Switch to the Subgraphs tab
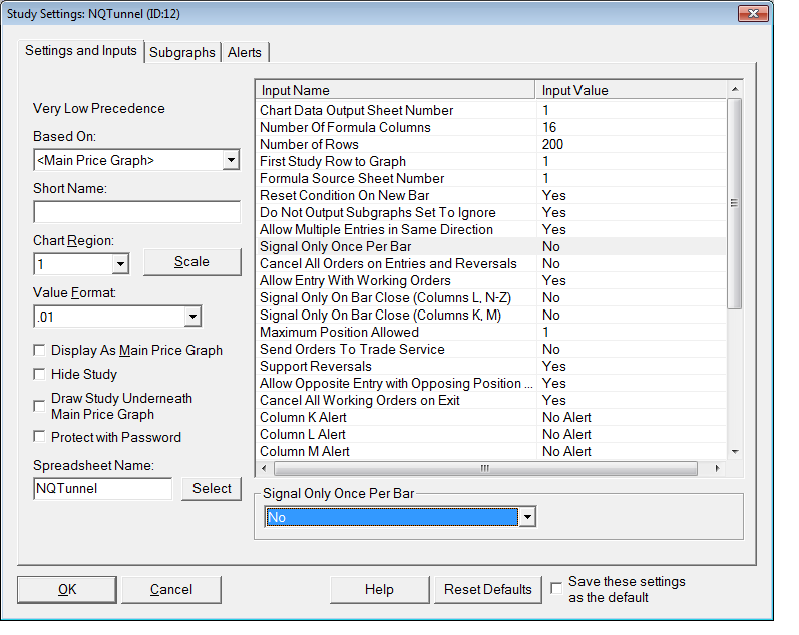The width and height of the screenshot is (799, 635). pos(182,52)
